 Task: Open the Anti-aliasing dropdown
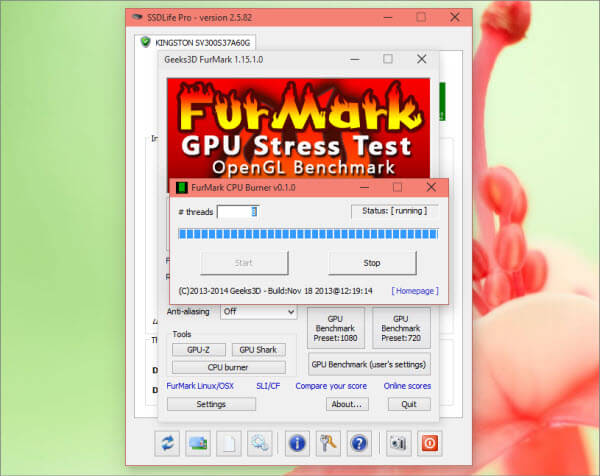[259, 311]
